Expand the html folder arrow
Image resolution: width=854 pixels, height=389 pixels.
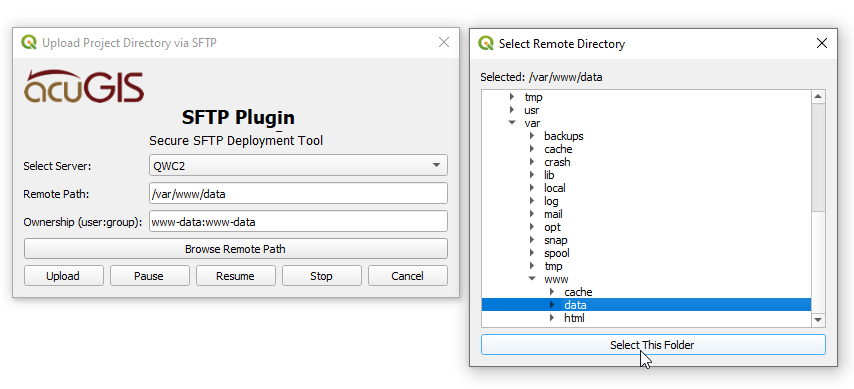pyautogui.click(x=552, y=318)
